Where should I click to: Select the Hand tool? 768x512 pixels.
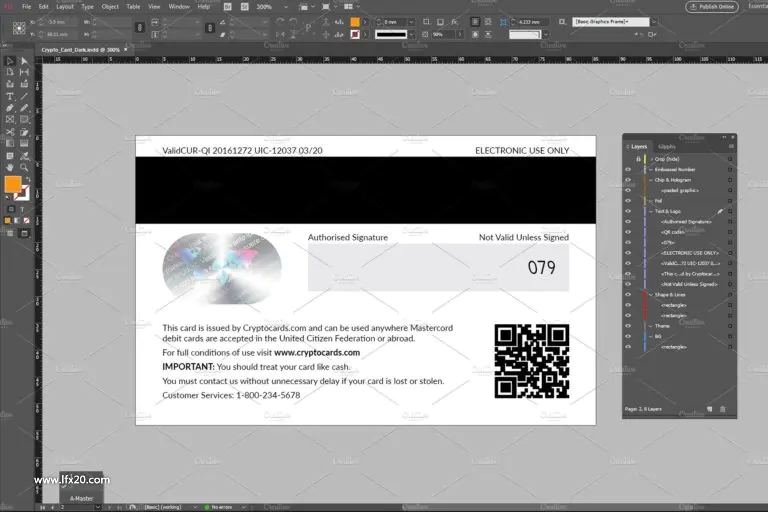tap(9, 168)
